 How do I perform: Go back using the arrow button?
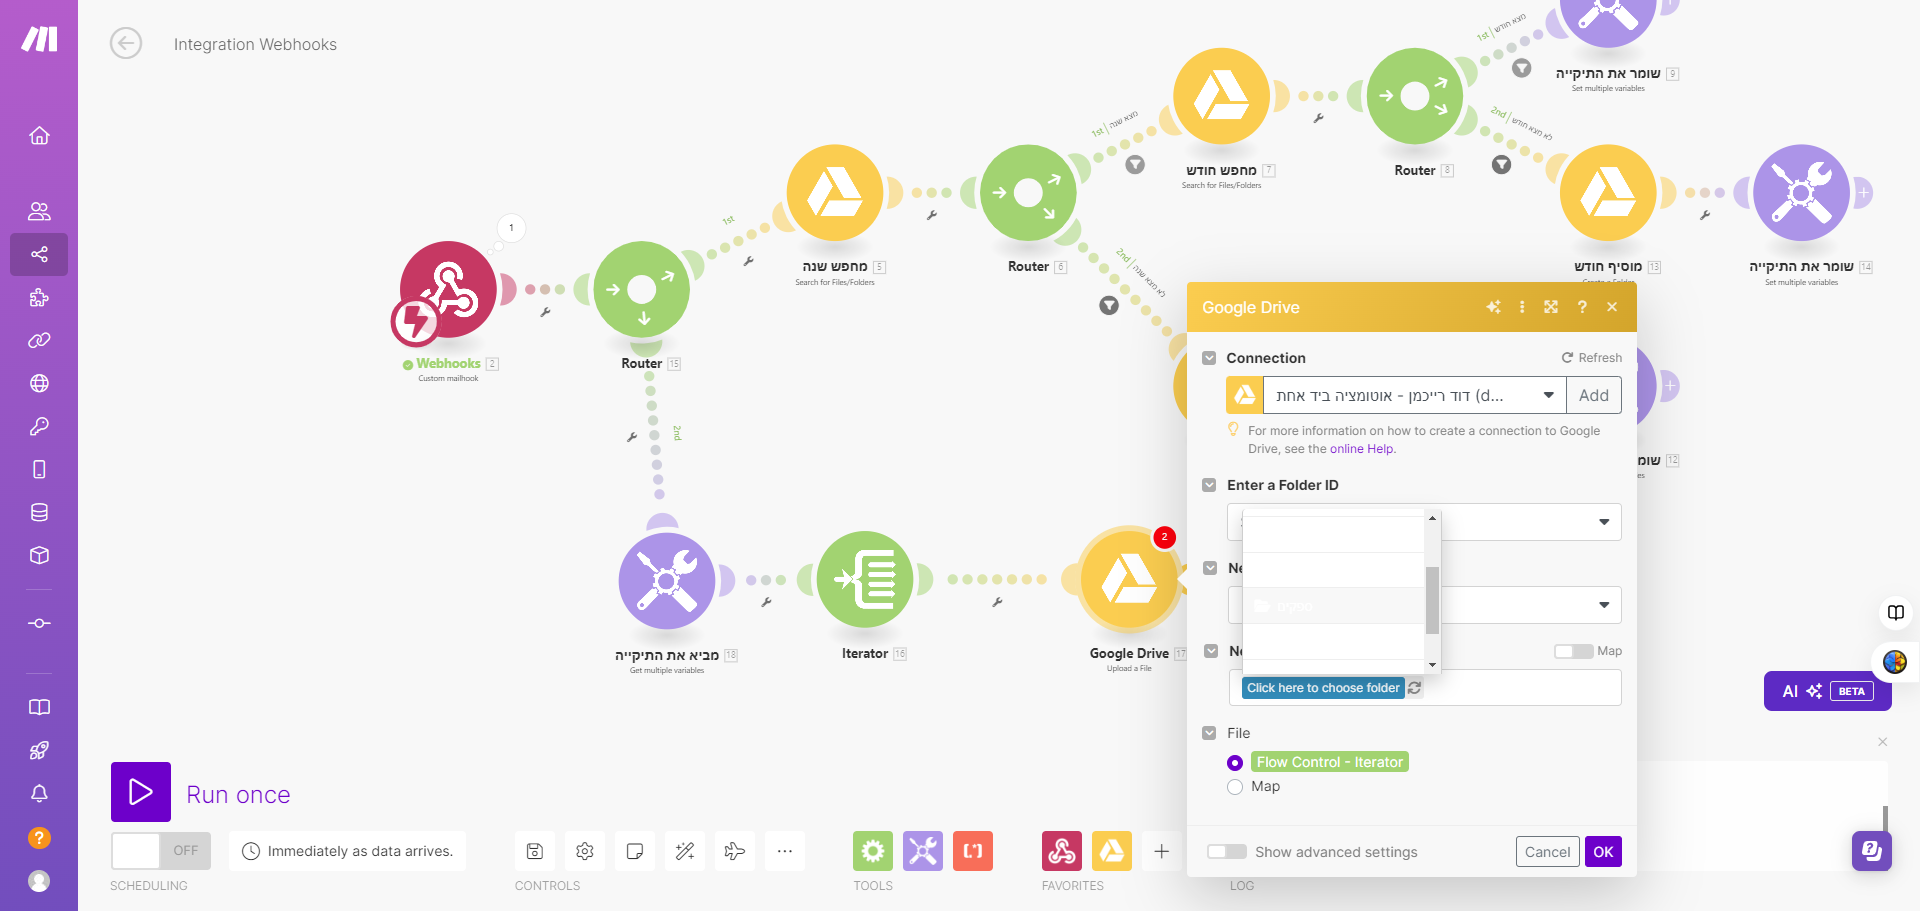click(126, 43)
